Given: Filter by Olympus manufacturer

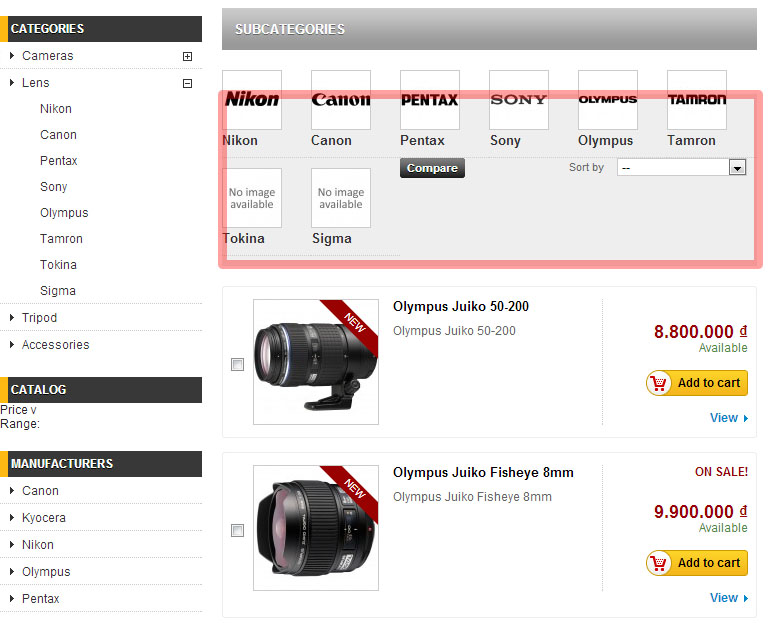Looking at the screenshot, I should click(x=46, y=572).
